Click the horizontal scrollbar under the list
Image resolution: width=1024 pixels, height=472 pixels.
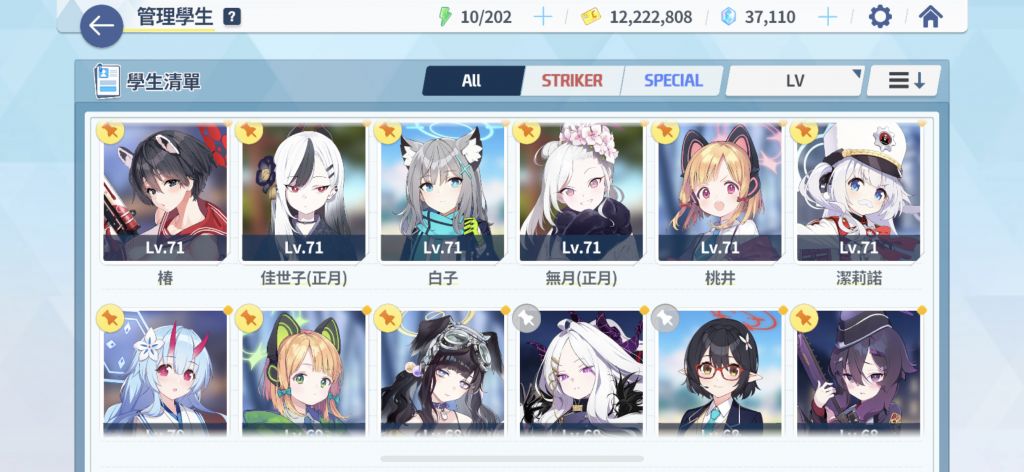pyautogui.click(x=512, y=459)
